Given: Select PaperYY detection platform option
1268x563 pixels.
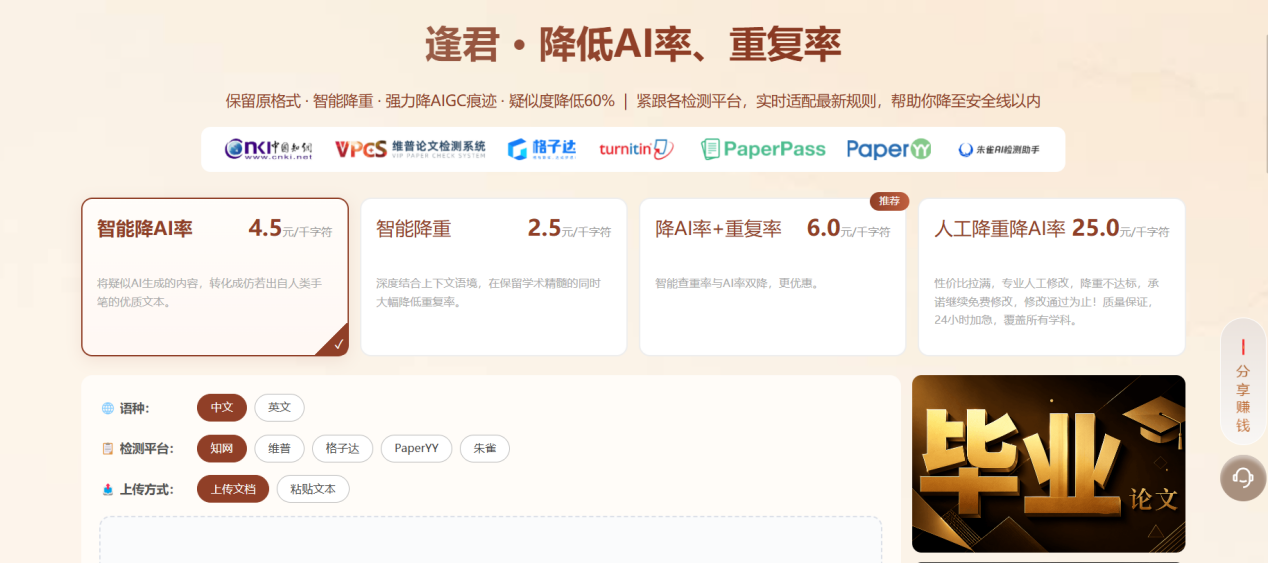Looking at the screenshot, I should pos(417,448).
